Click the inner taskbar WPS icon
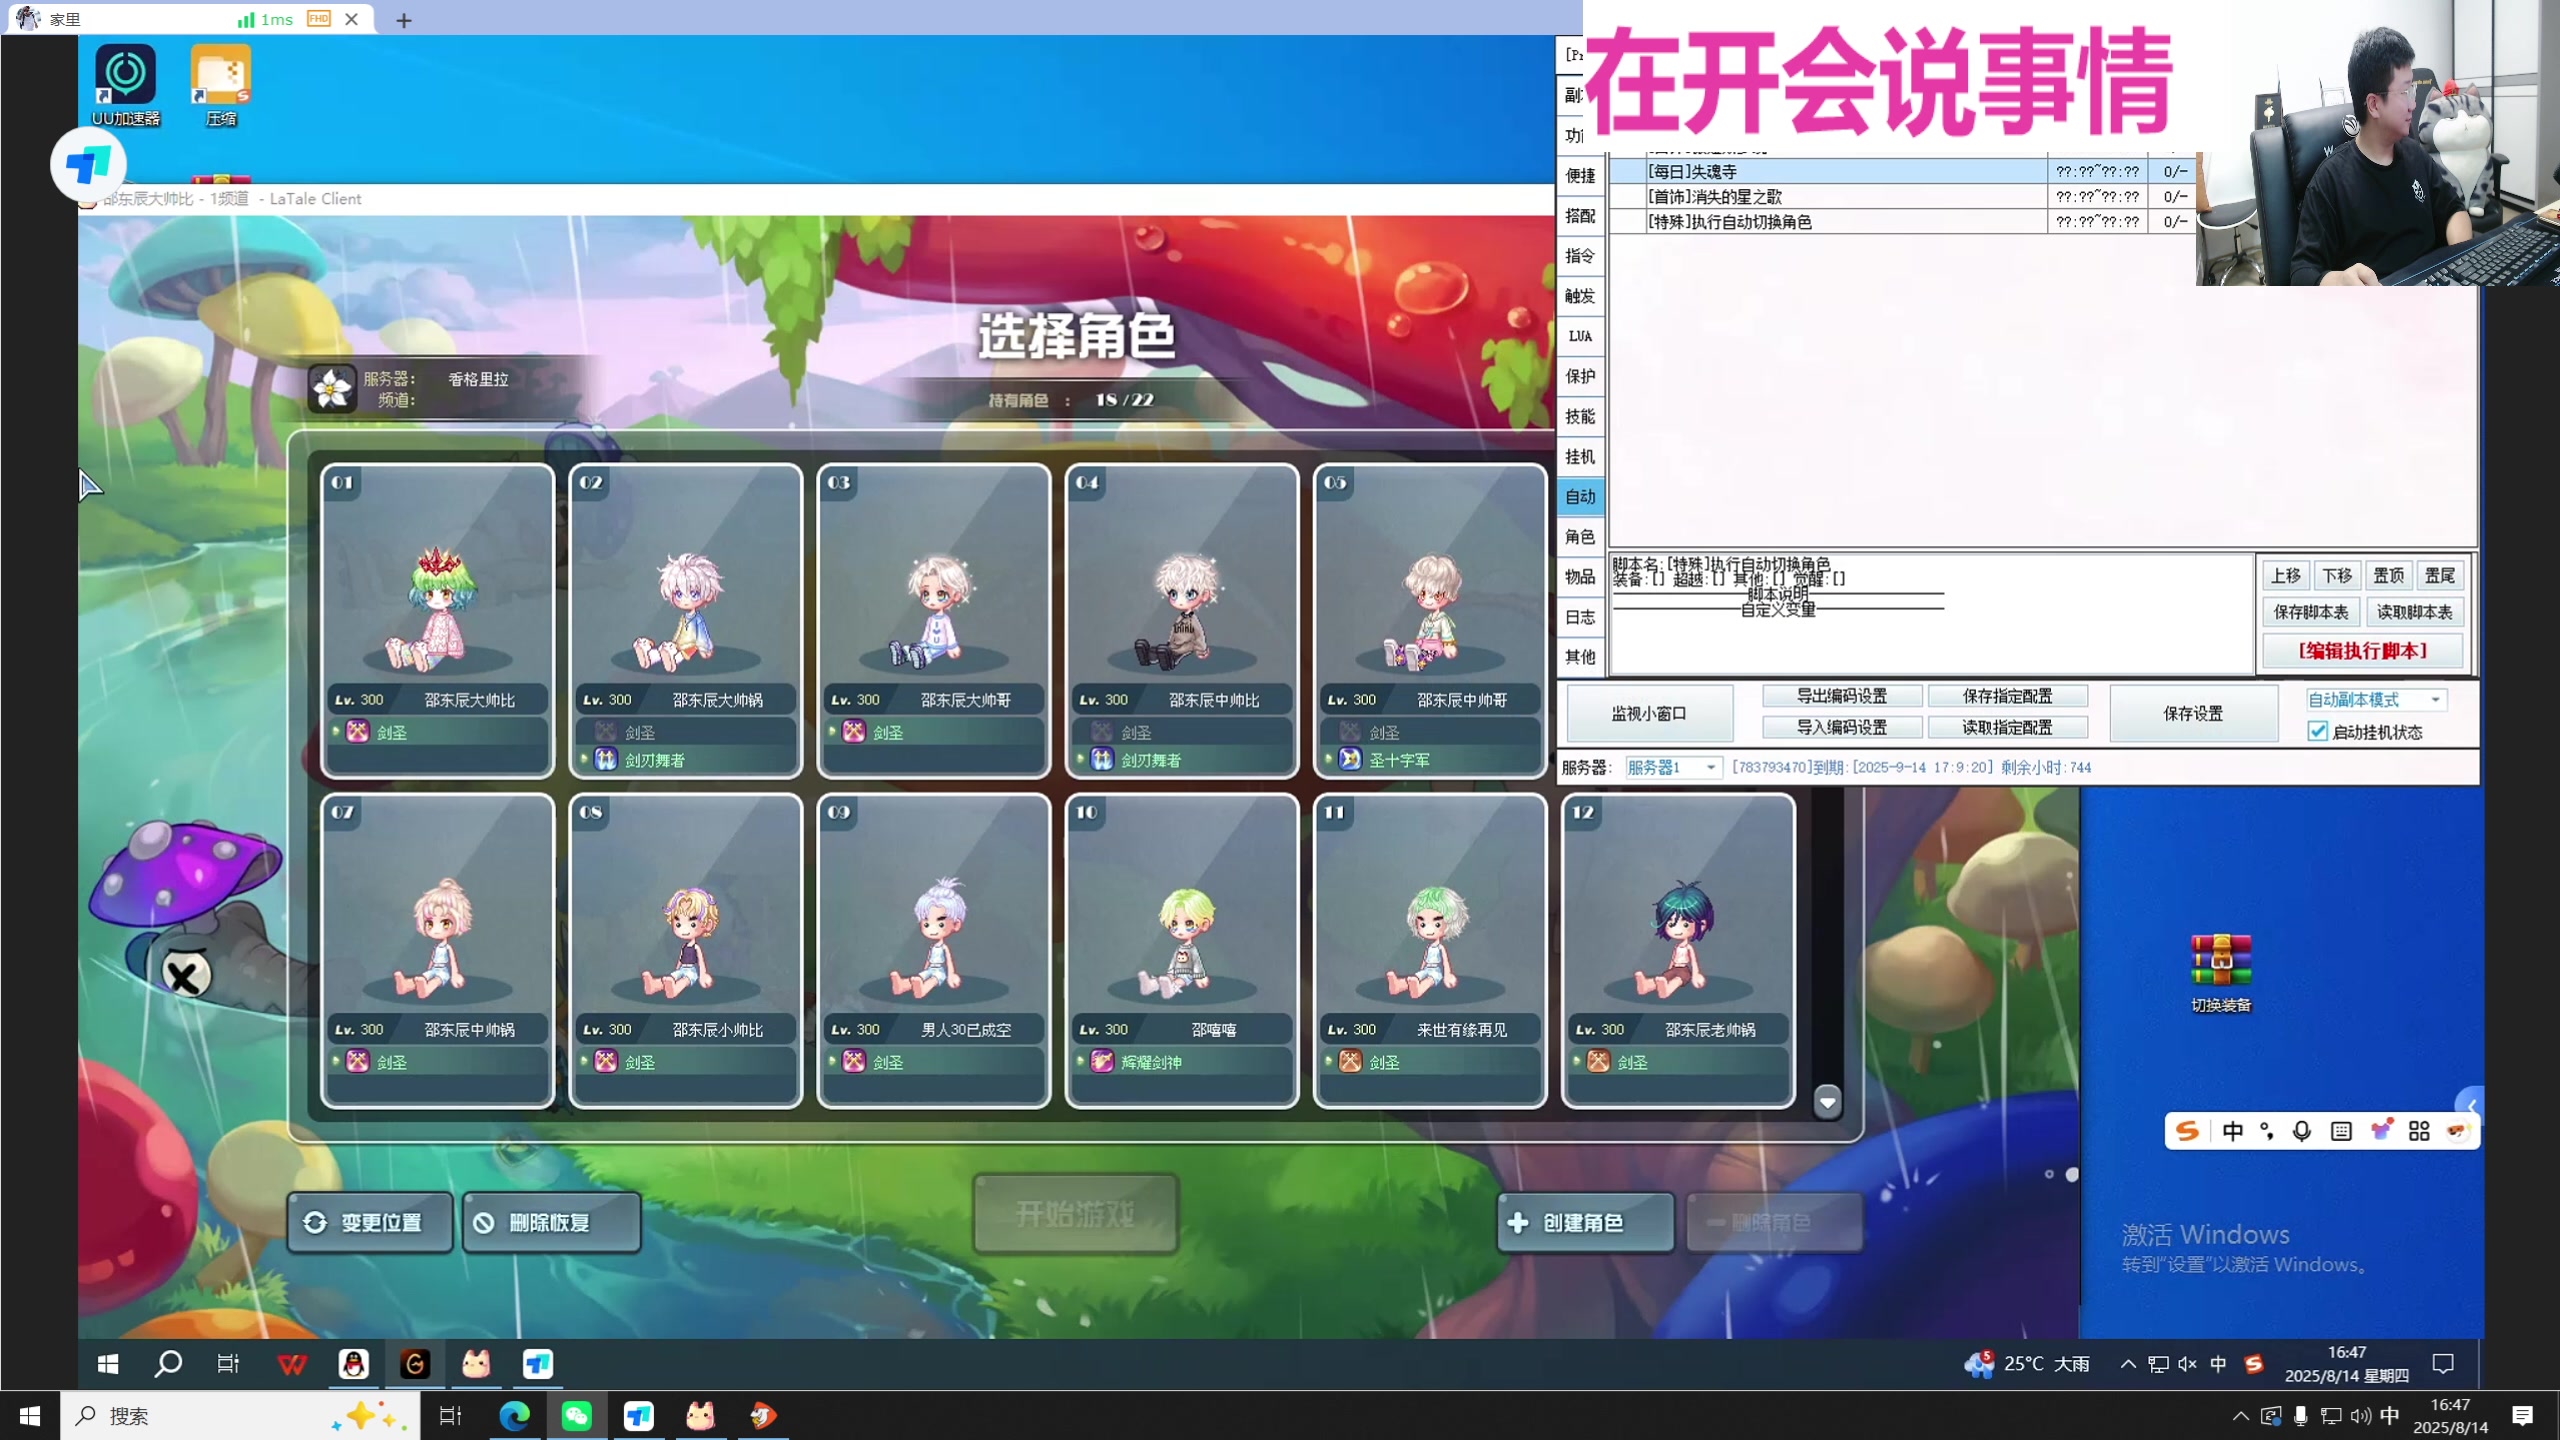 [x=291, y=1364]
